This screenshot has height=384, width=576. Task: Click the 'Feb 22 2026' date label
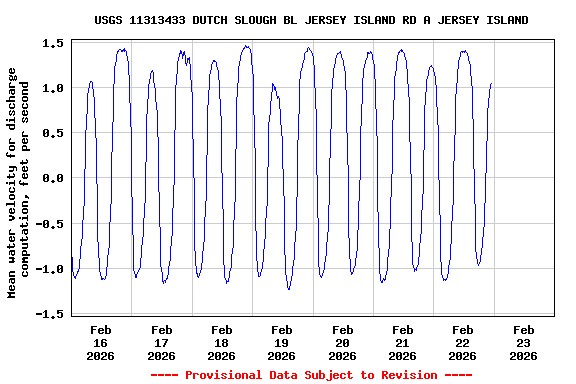pyautogui.click(x=462, y=343)
